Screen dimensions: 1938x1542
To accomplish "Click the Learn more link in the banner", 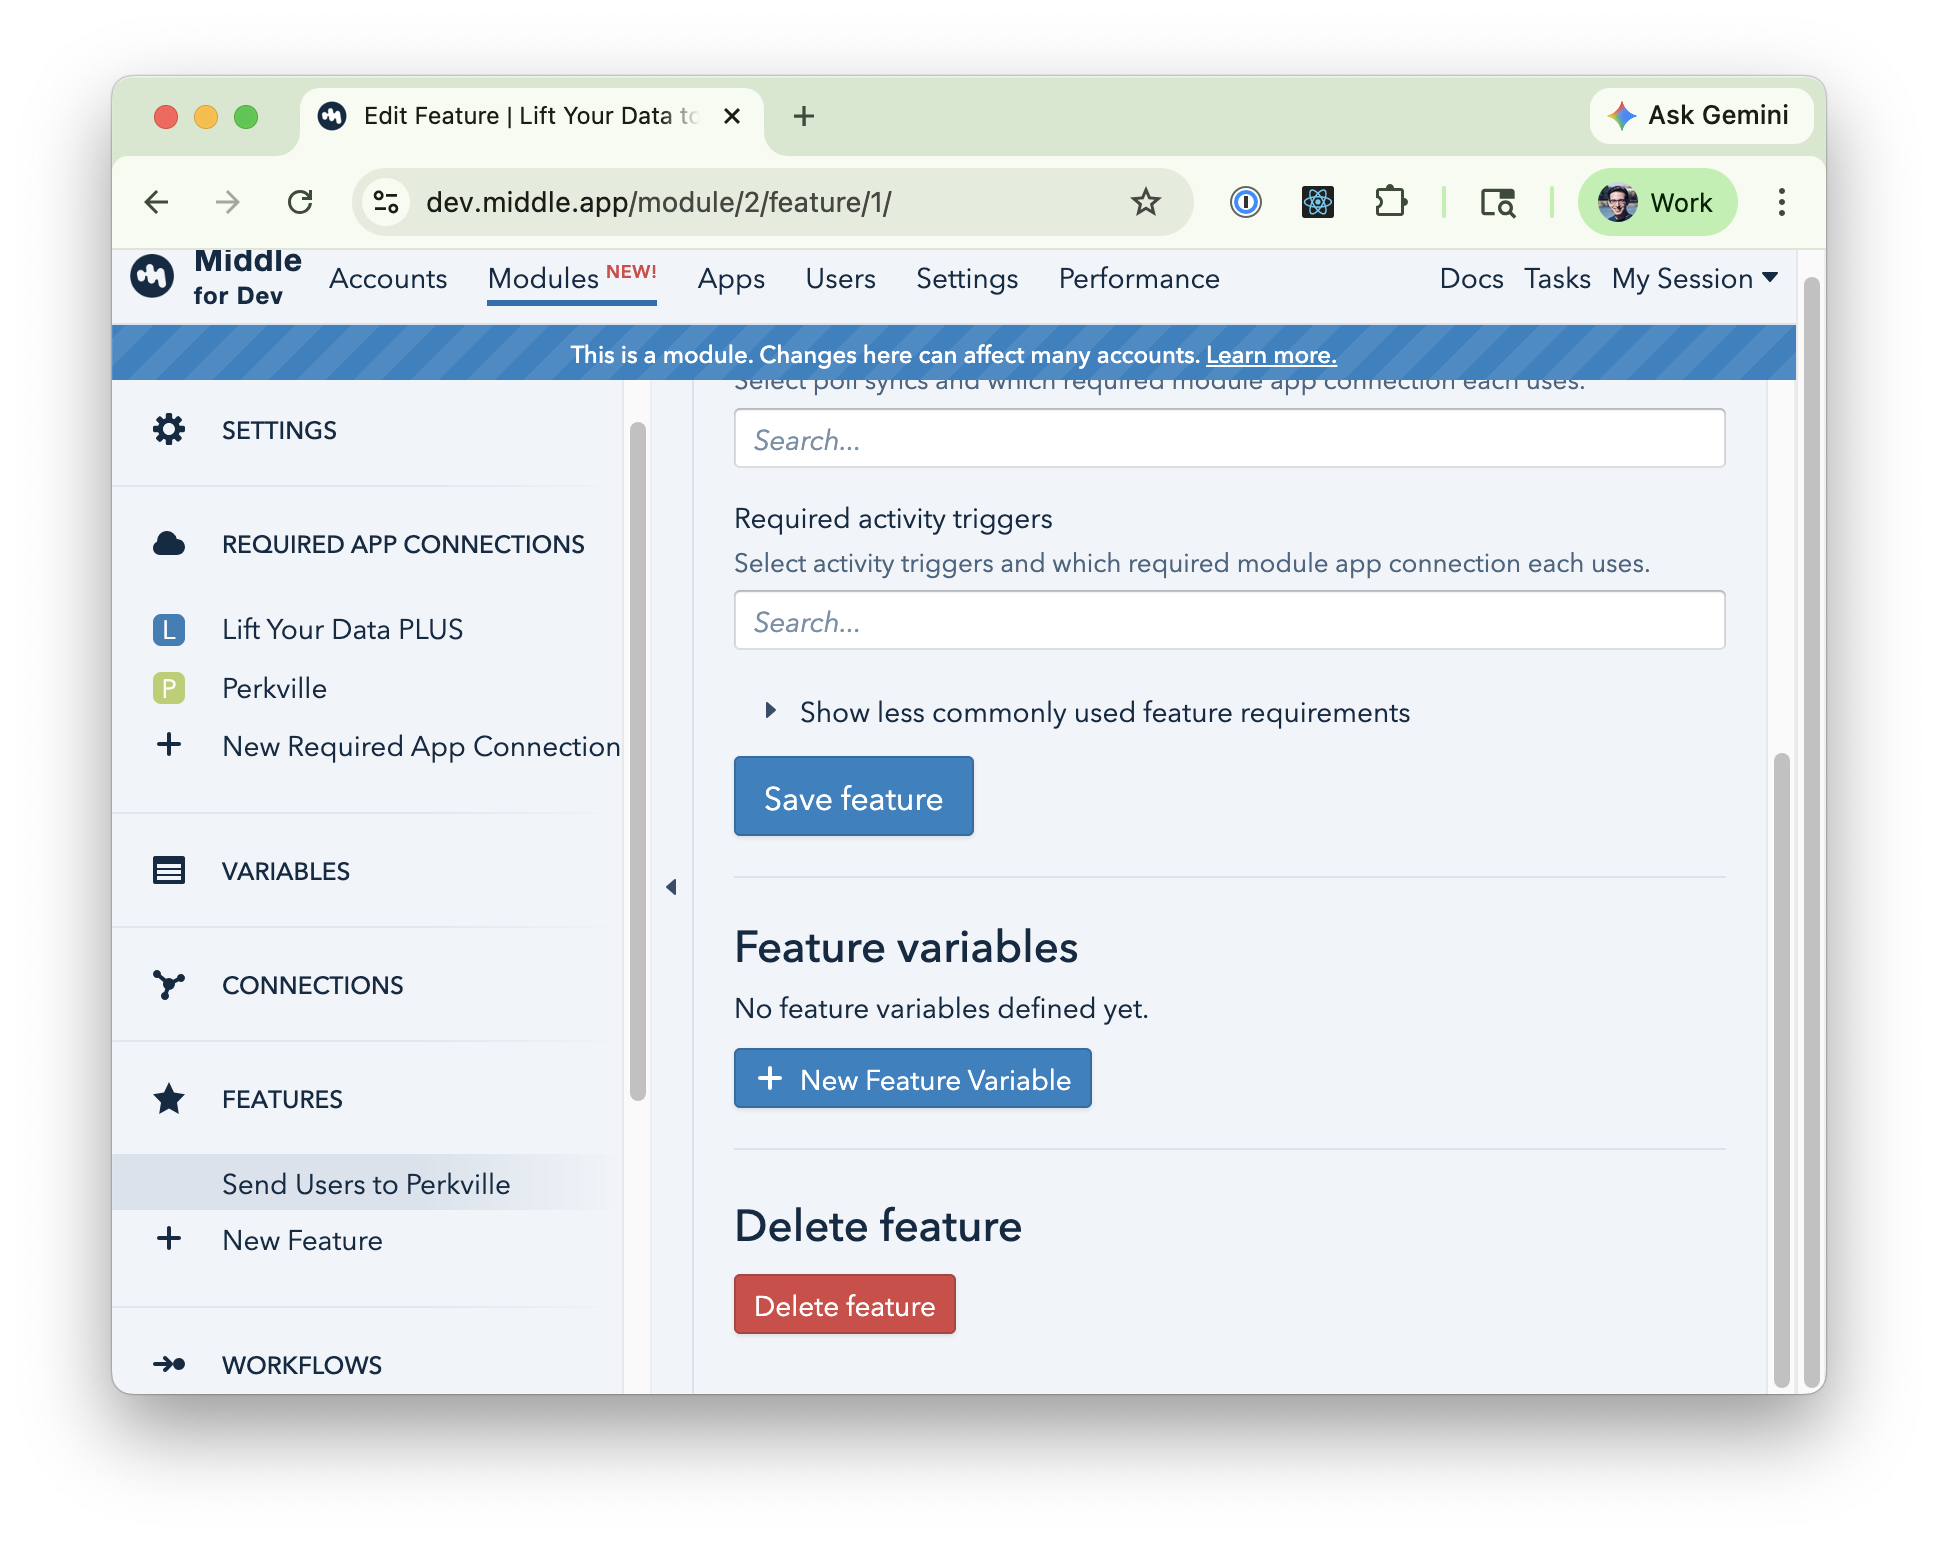I will click(1270, 355).
